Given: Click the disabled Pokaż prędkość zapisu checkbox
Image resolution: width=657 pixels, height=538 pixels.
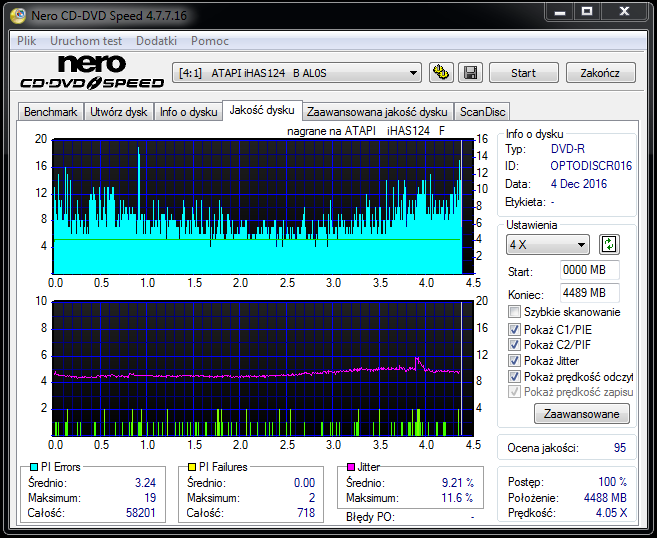Looking at the screenshot, I should point(514,392).
